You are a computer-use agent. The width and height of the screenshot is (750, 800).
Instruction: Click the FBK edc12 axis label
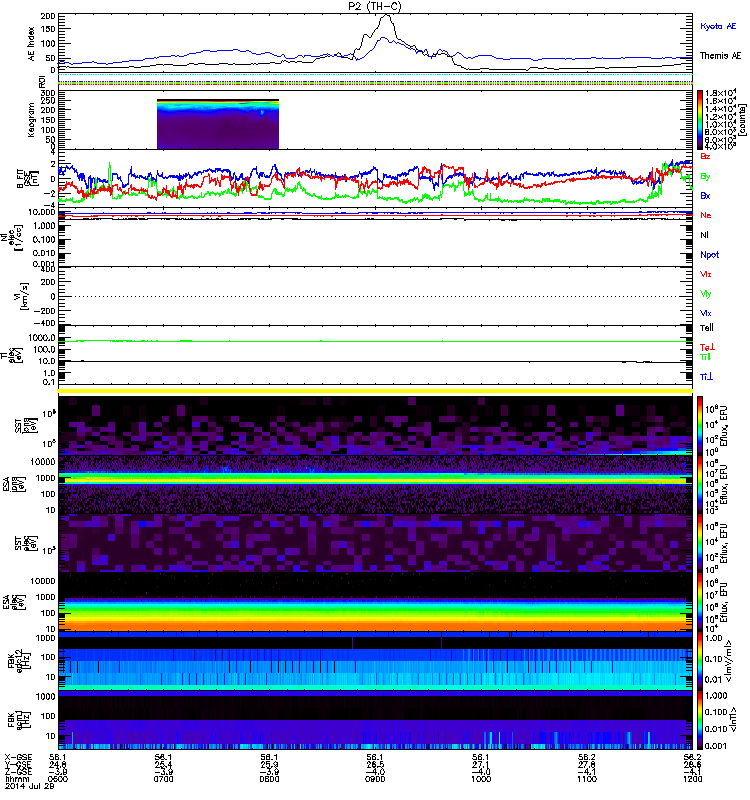click(x=19, y=661)
